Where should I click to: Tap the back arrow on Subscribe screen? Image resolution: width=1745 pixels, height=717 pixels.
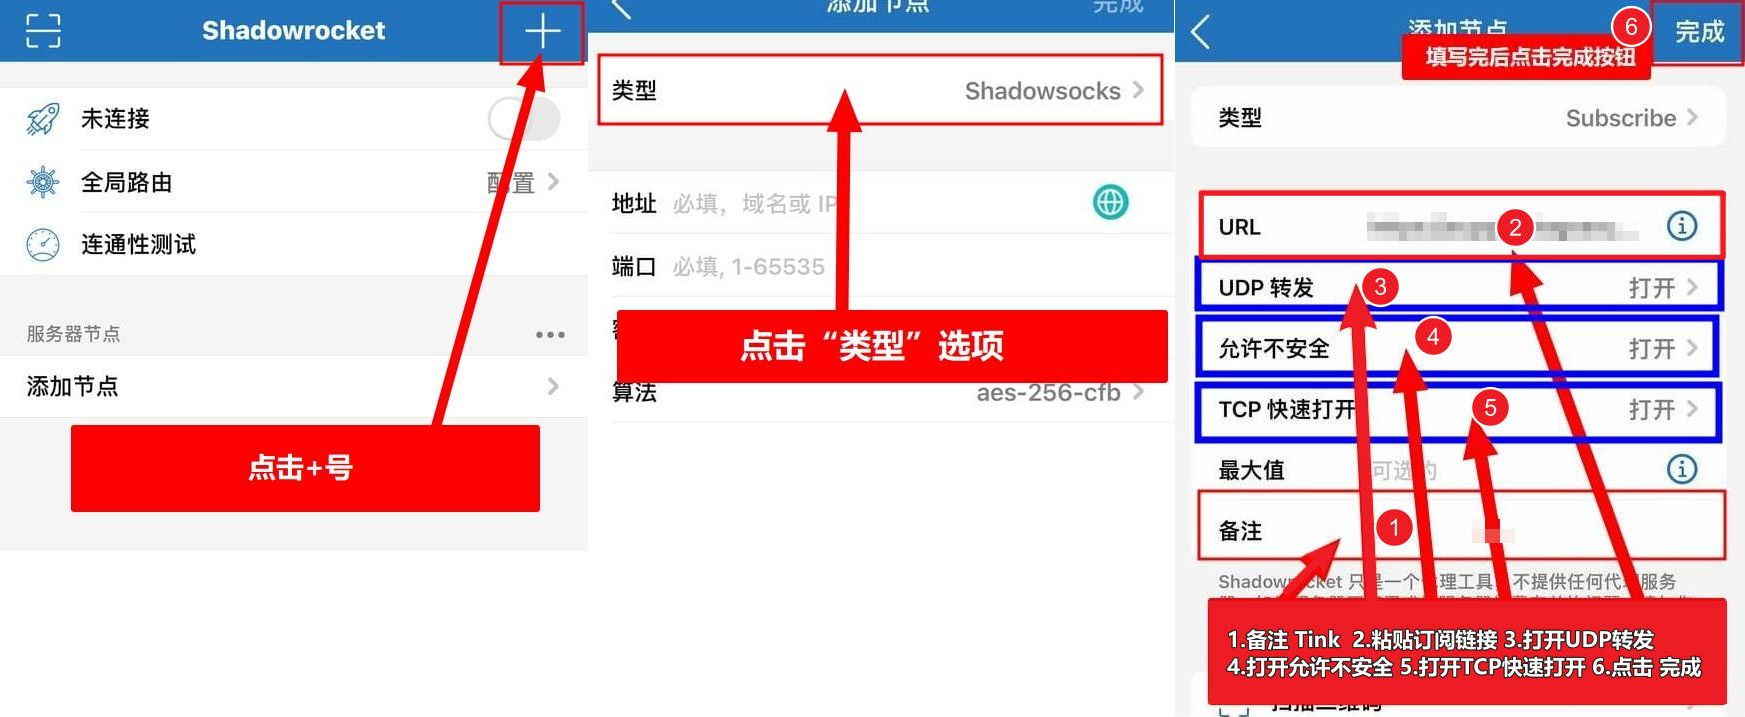pyautogui.click(x=1202, y=32)
